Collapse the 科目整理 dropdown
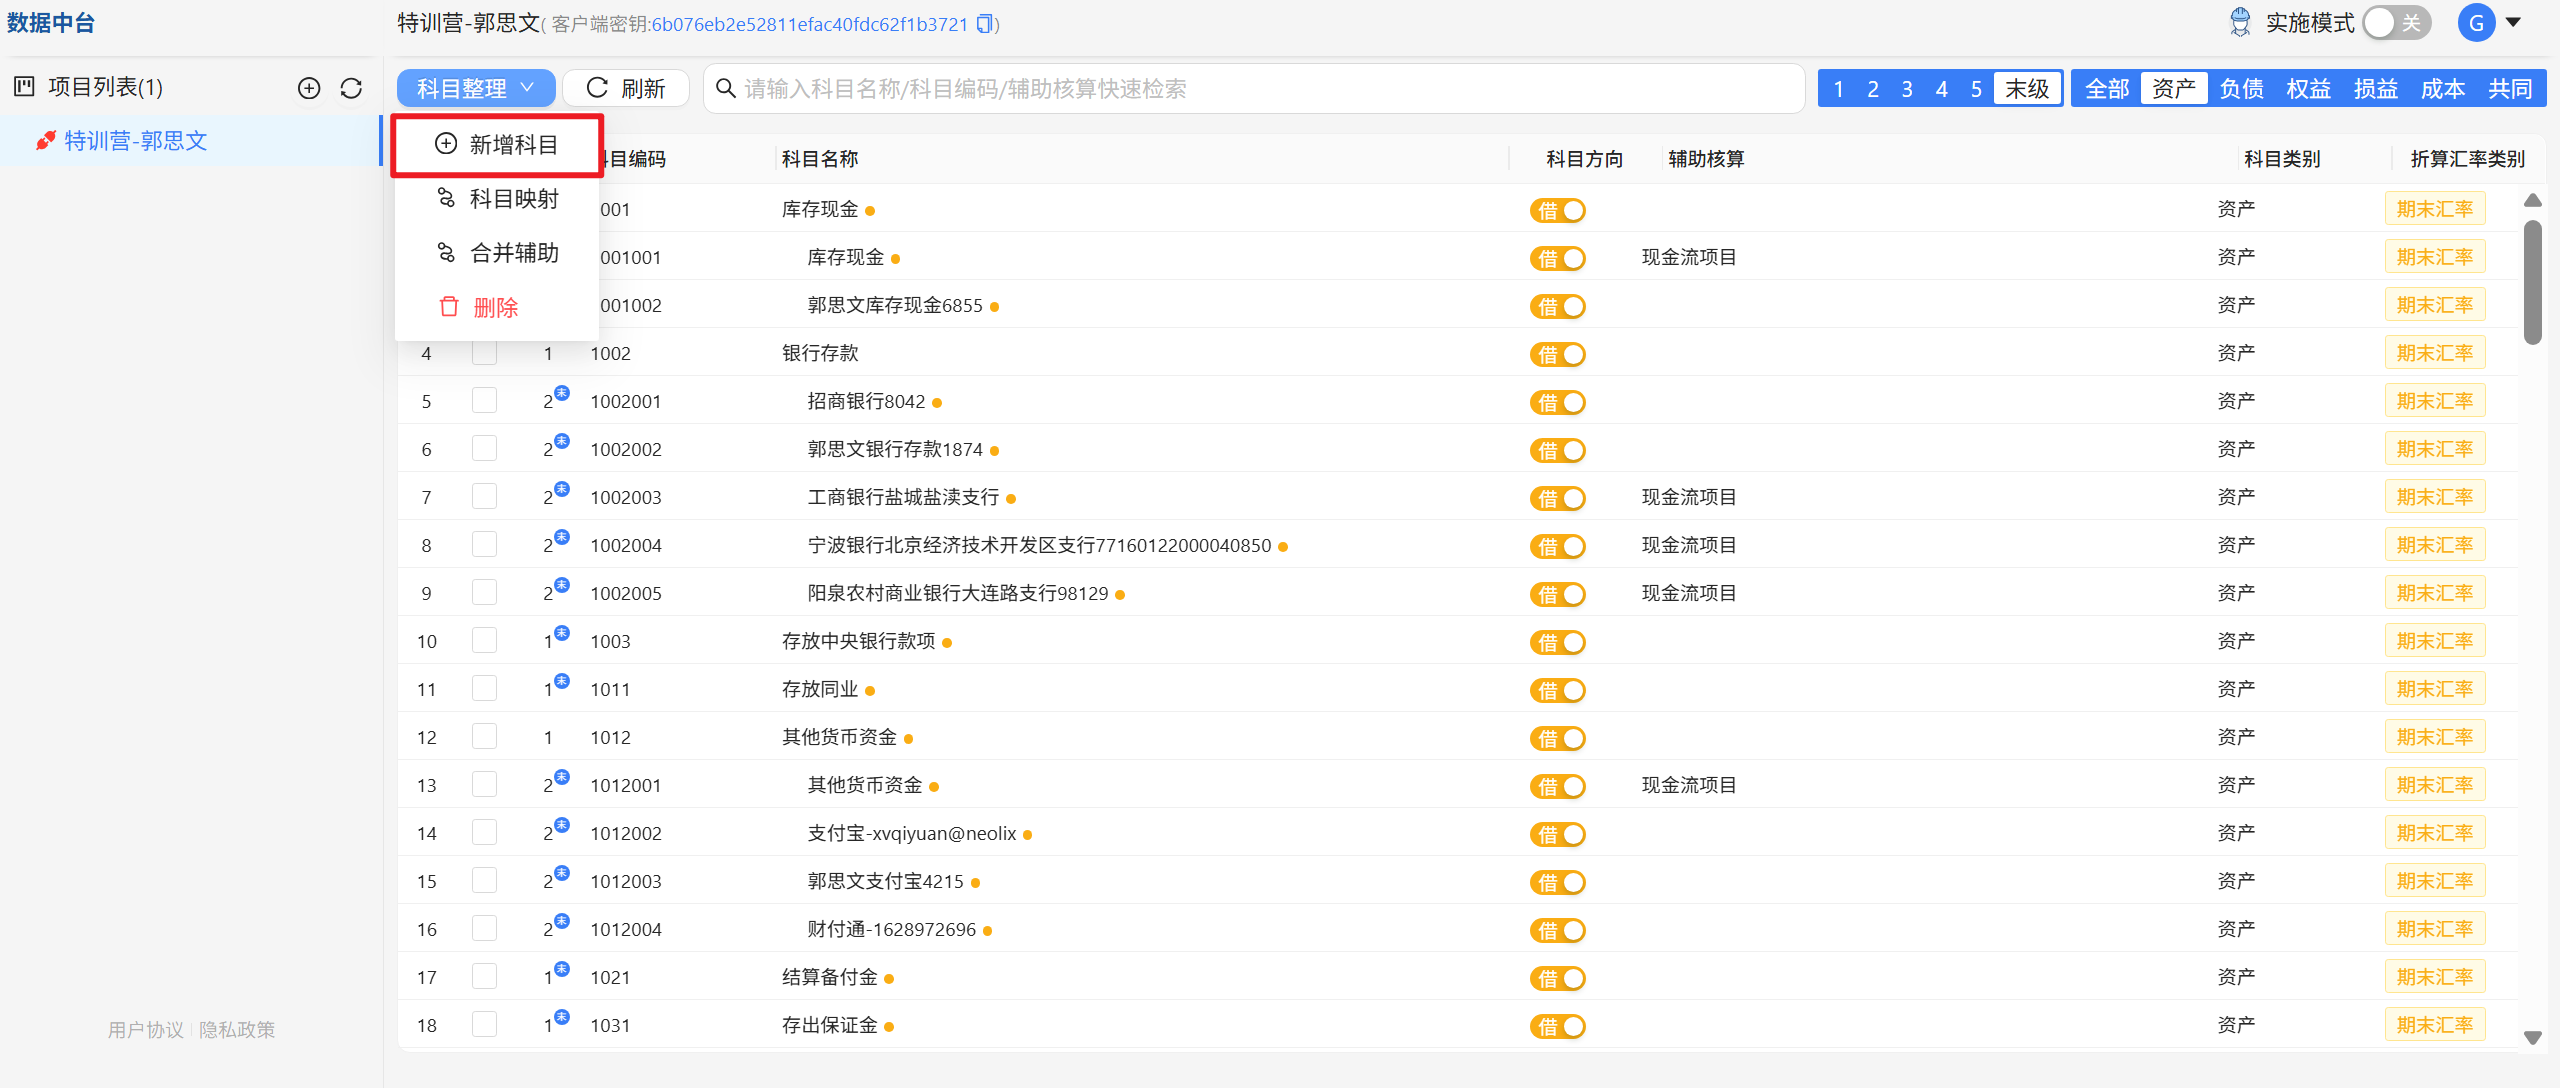Viewport: 2560px width, 1088px height. pos(476,88)
